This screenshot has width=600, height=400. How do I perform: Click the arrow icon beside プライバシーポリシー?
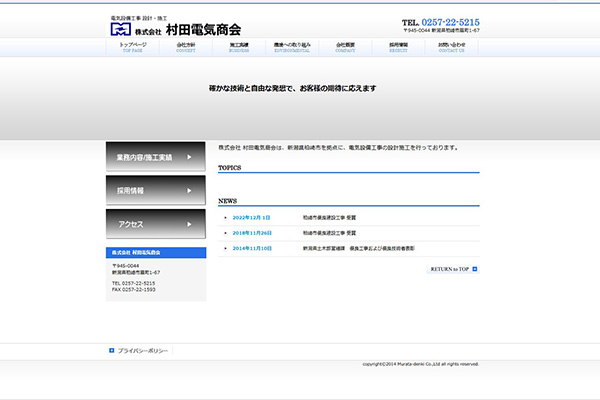pos(112,351)
